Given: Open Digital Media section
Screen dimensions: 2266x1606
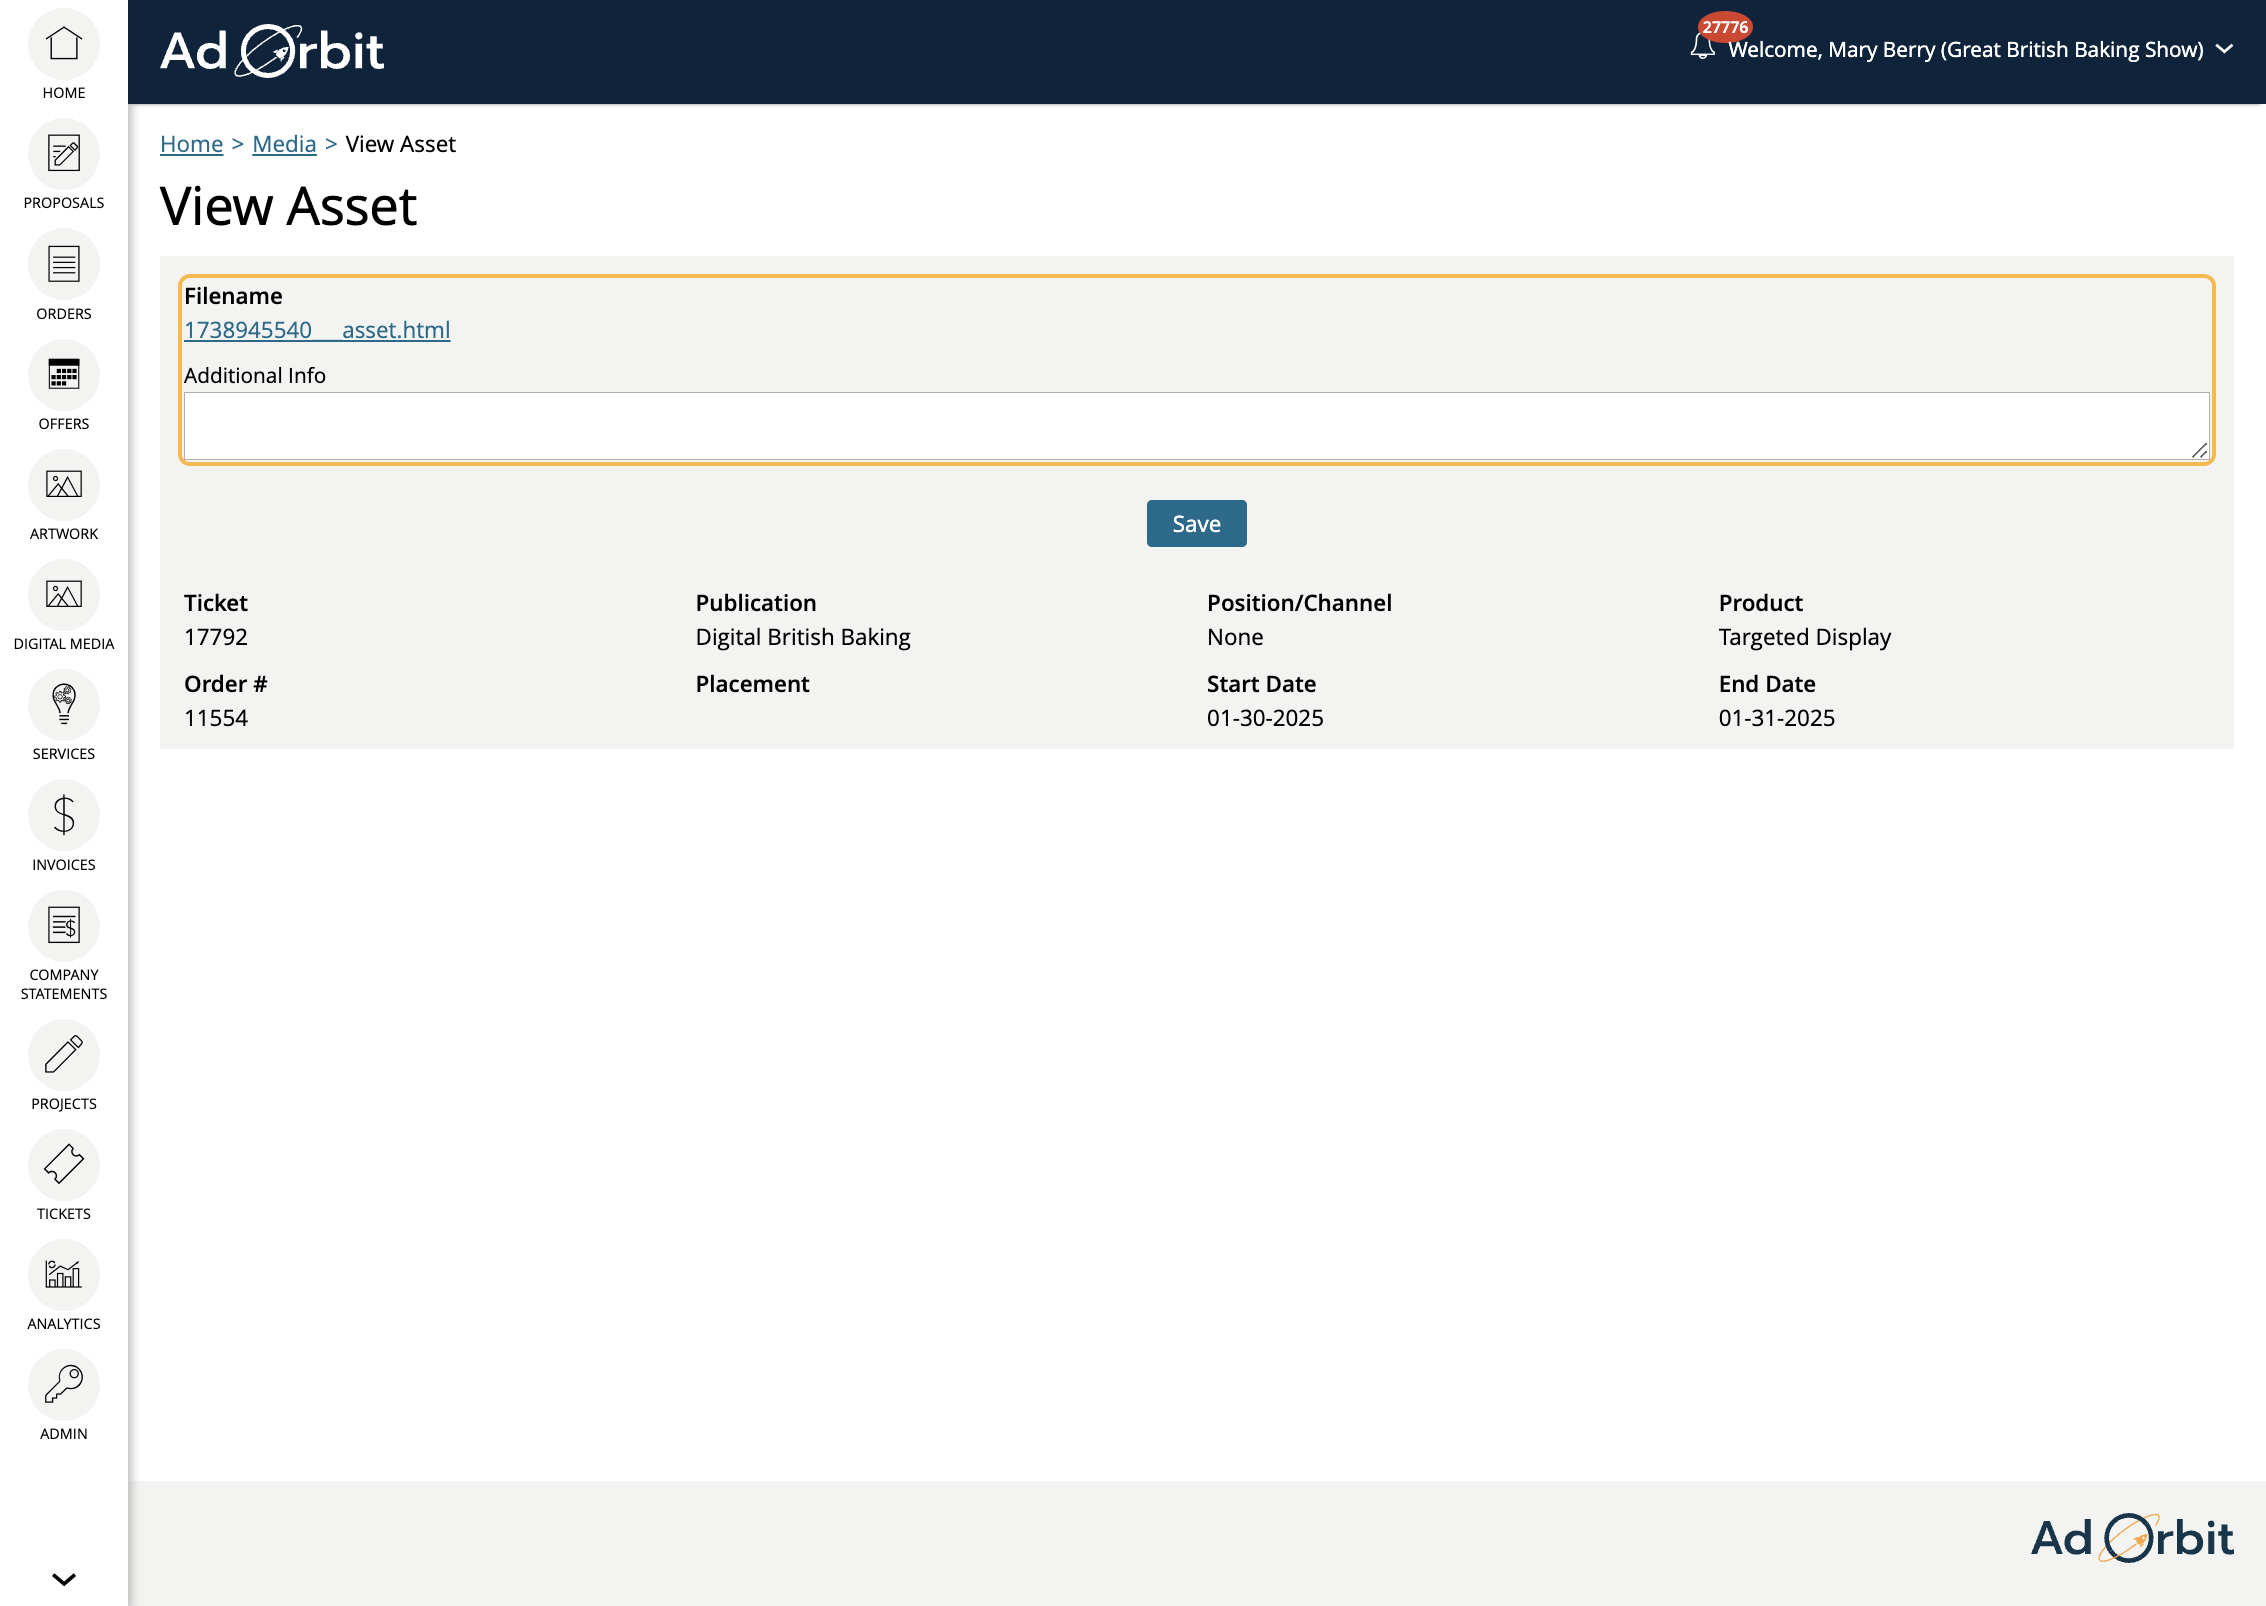Looking at the screenshot, I should coord(64,595).
